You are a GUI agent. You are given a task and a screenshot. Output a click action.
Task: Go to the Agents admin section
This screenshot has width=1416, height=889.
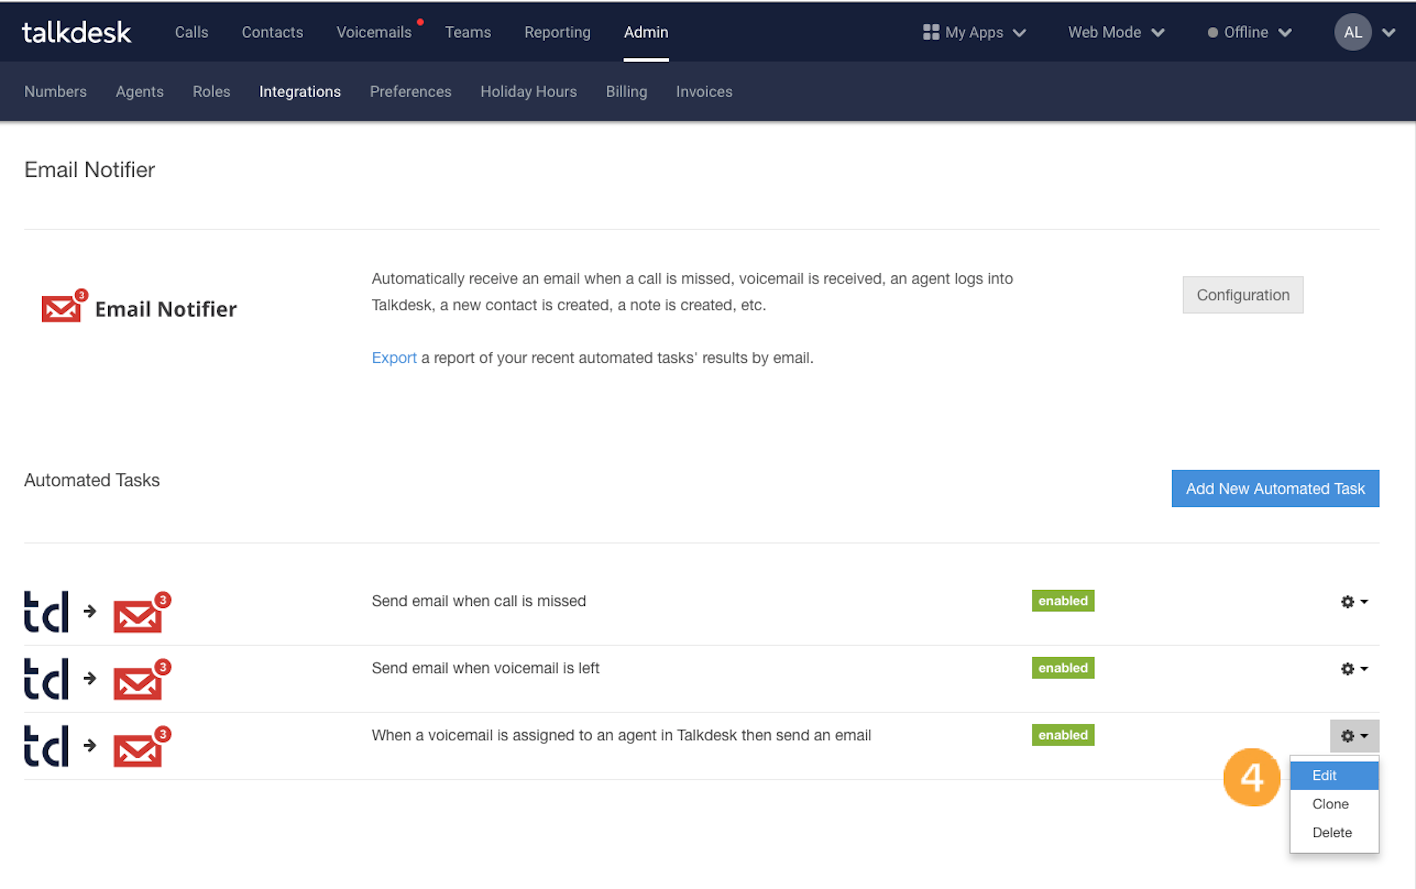coord(139,91)
